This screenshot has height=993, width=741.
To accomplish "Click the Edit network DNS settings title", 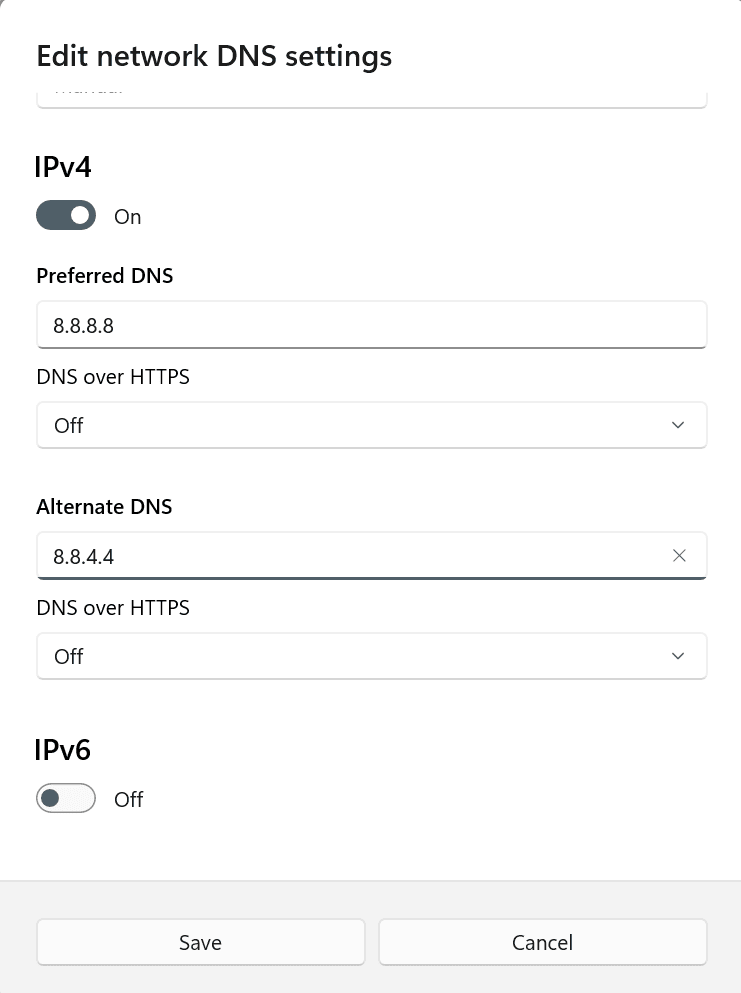I will tap(214, 56).
